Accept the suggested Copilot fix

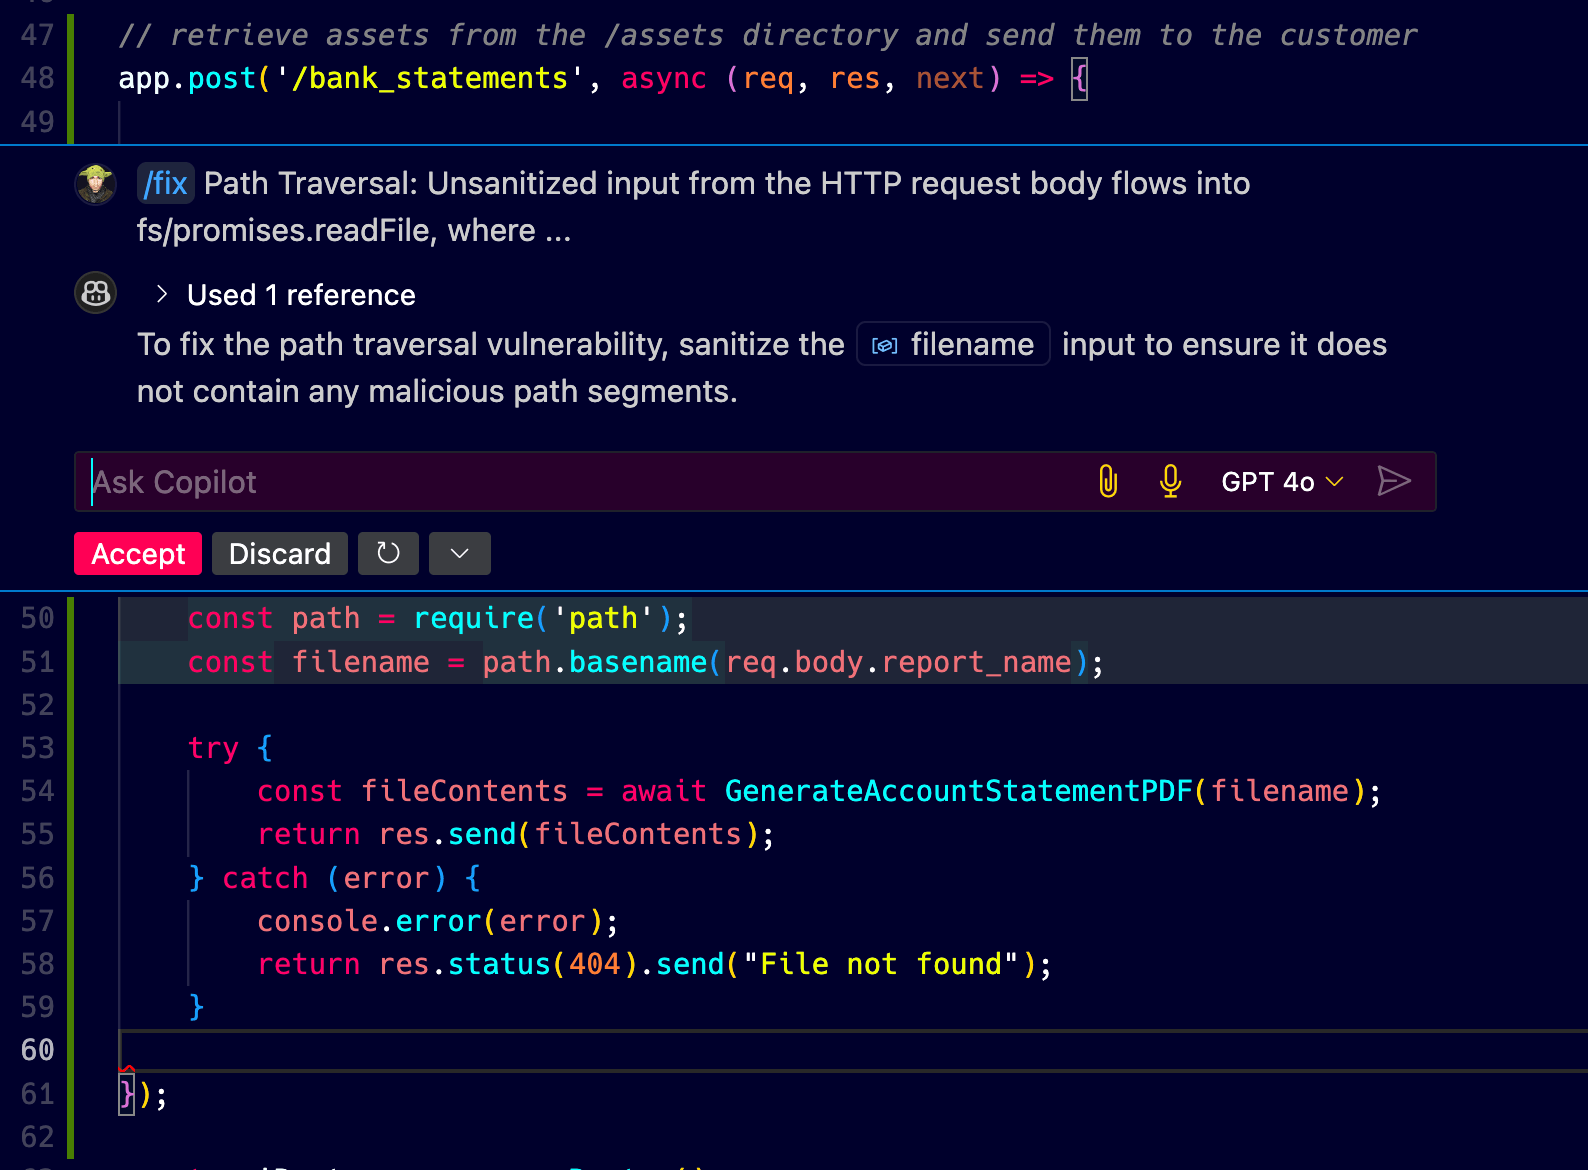[138, 553]
